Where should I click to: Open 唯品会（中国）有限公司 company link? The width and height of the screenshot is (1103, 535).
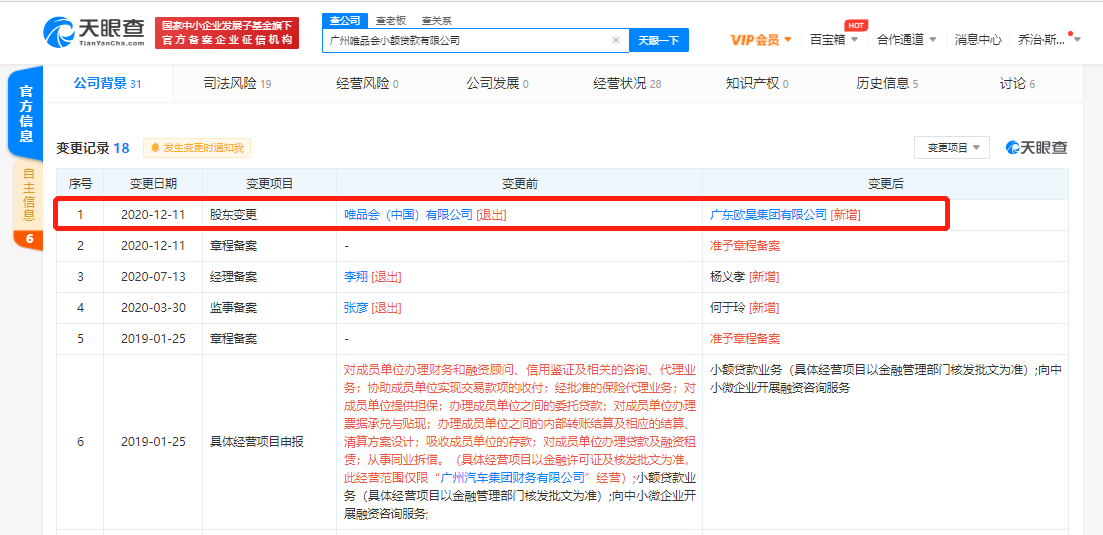(x=408, y=214)
